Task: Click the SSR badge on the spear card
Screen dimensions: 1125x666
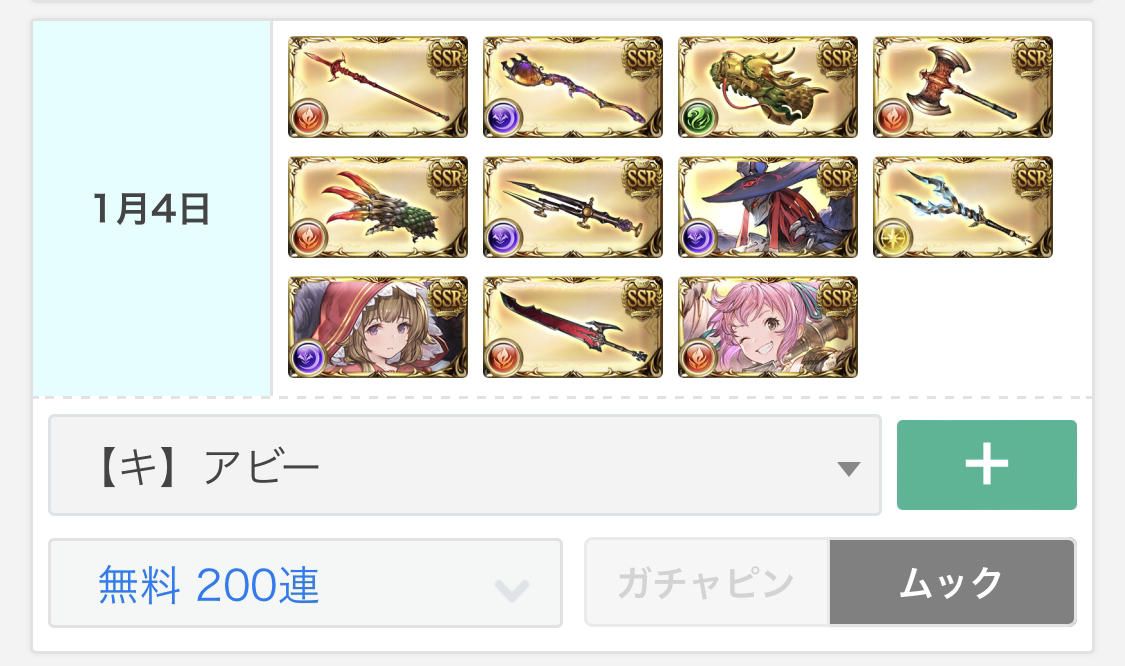Action: 446,57
